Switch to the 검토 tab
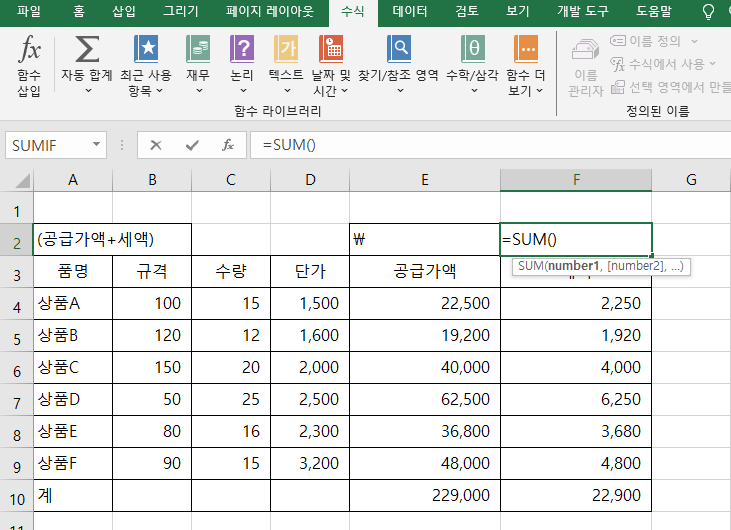This screenshot has height=530, width=731. click(467, 11)
